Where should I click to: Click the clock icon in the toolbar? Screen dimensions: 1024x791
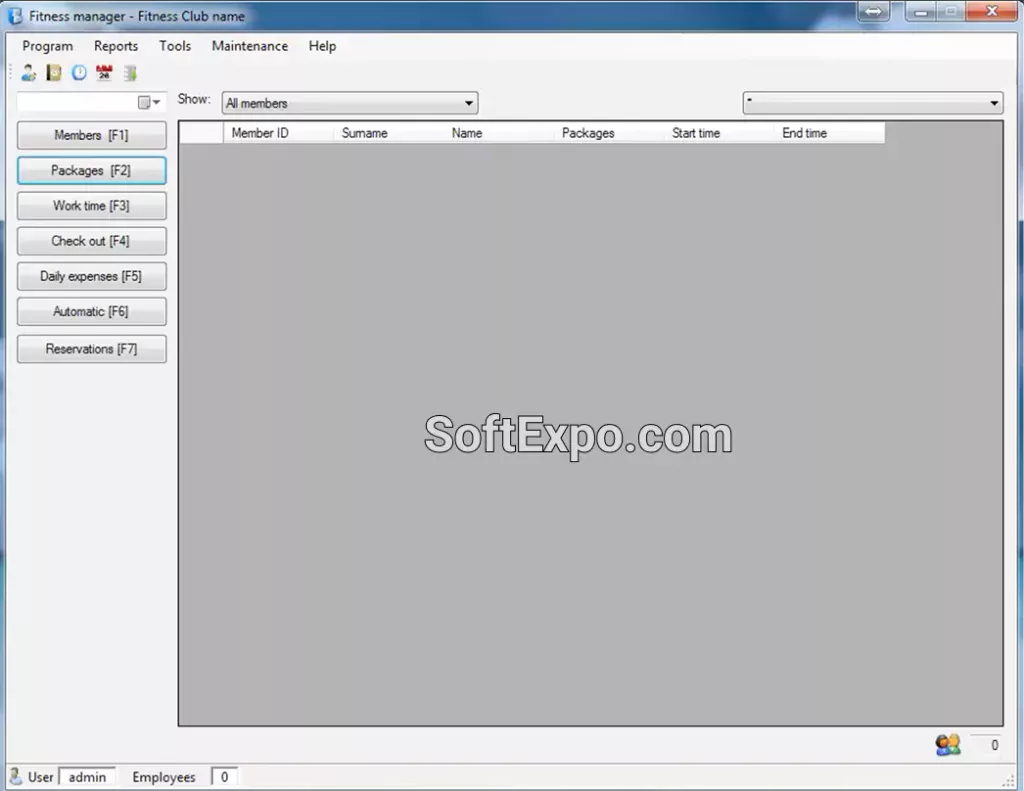[x=78, y=72]
